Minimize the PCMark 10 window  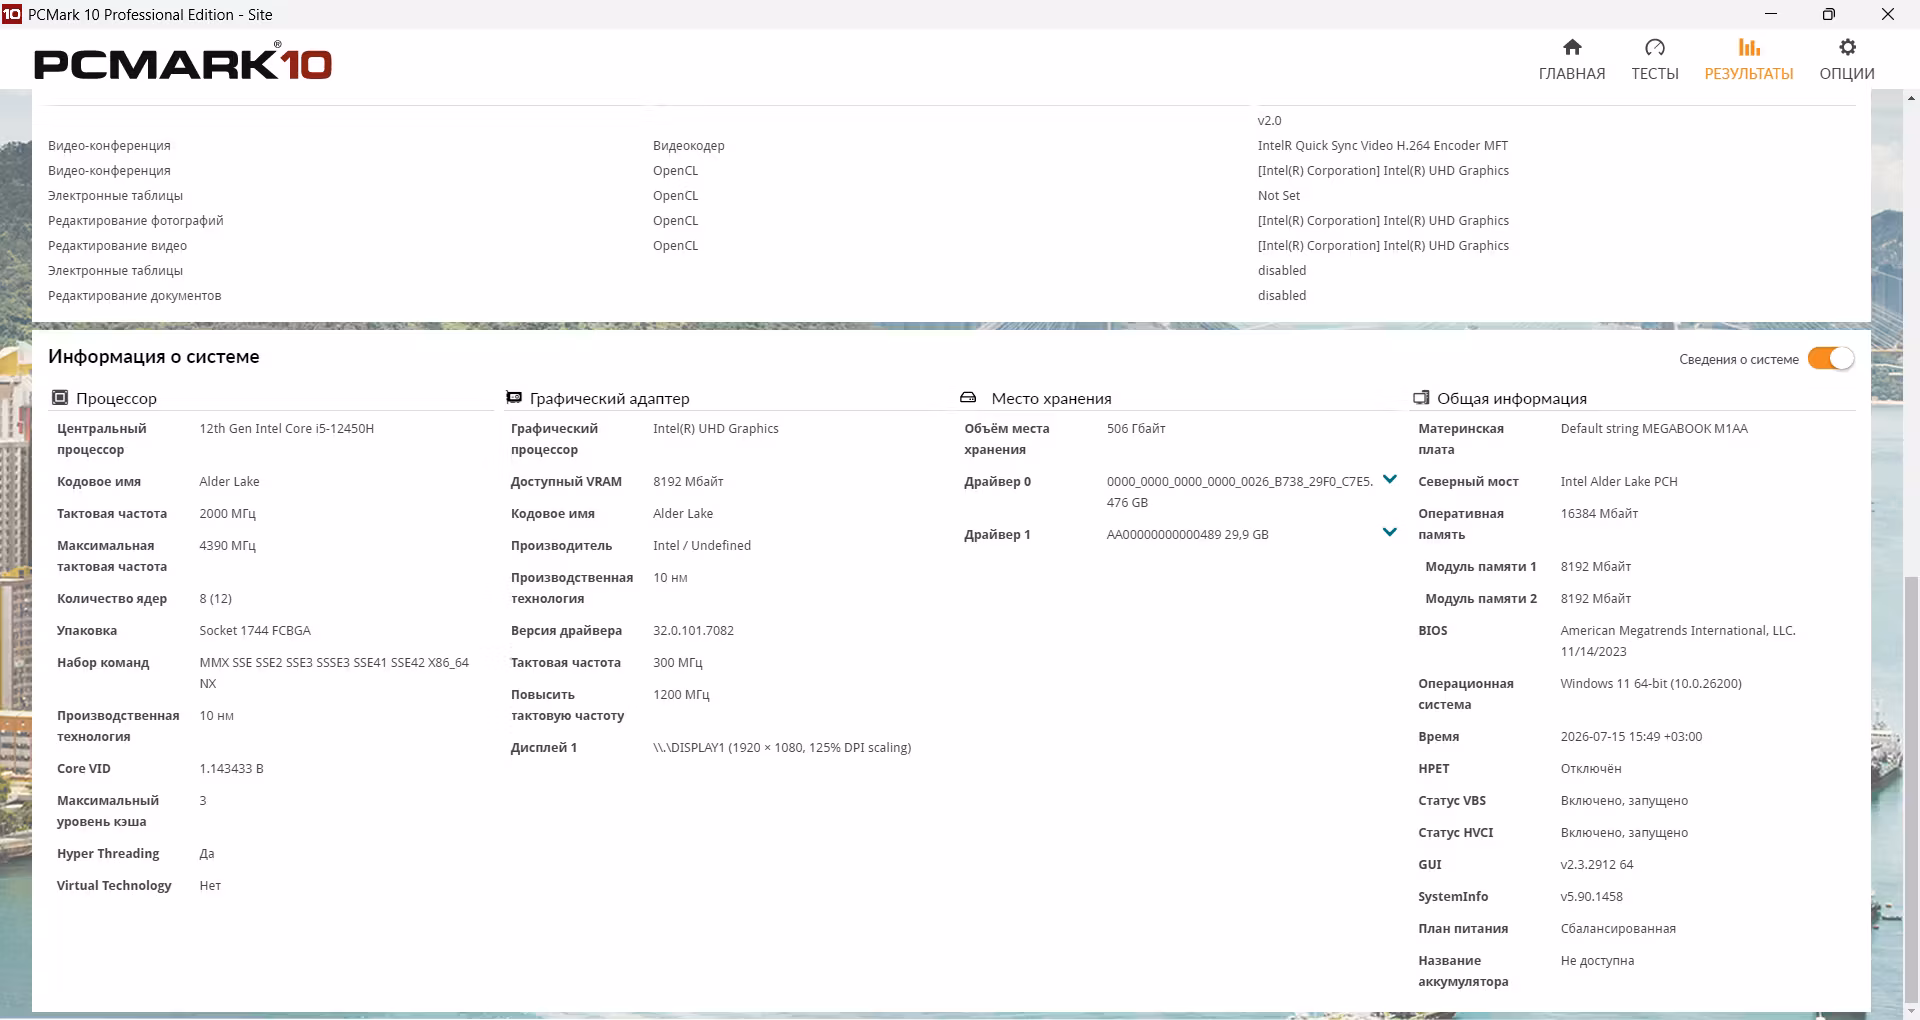(x=1771, y=14)
